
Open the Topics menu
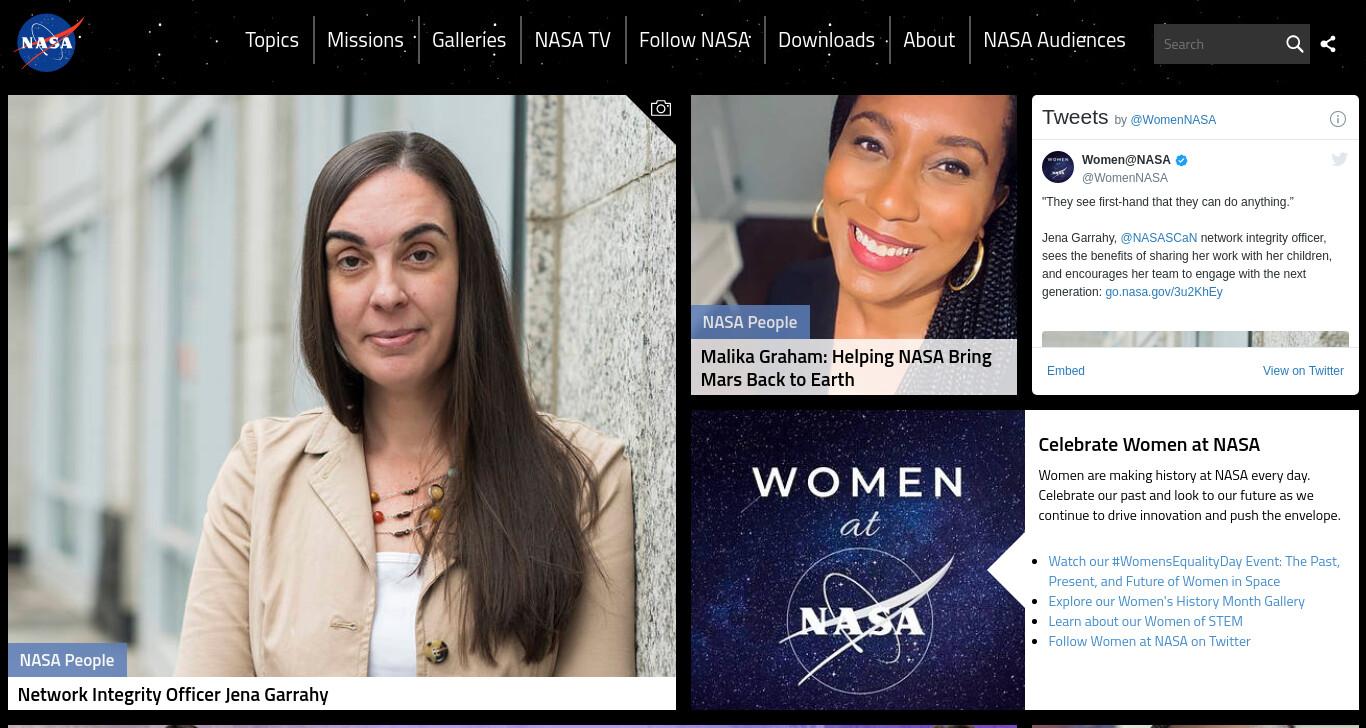272,40
